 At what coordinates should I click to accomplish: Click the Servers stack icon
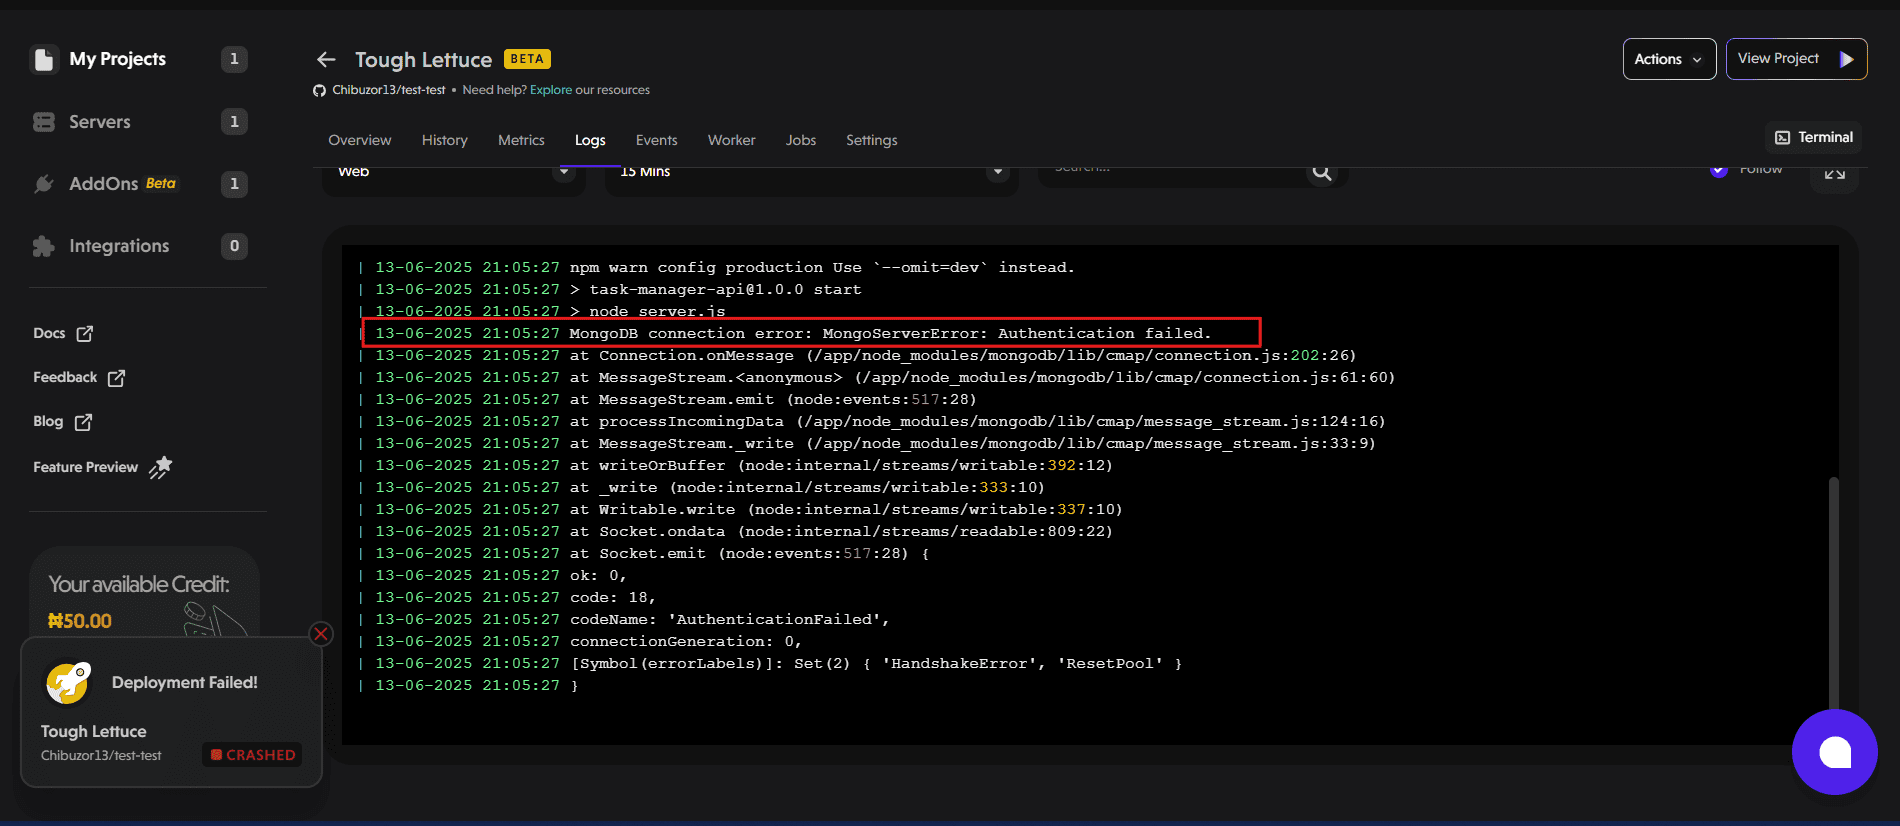tap(44, 122)
